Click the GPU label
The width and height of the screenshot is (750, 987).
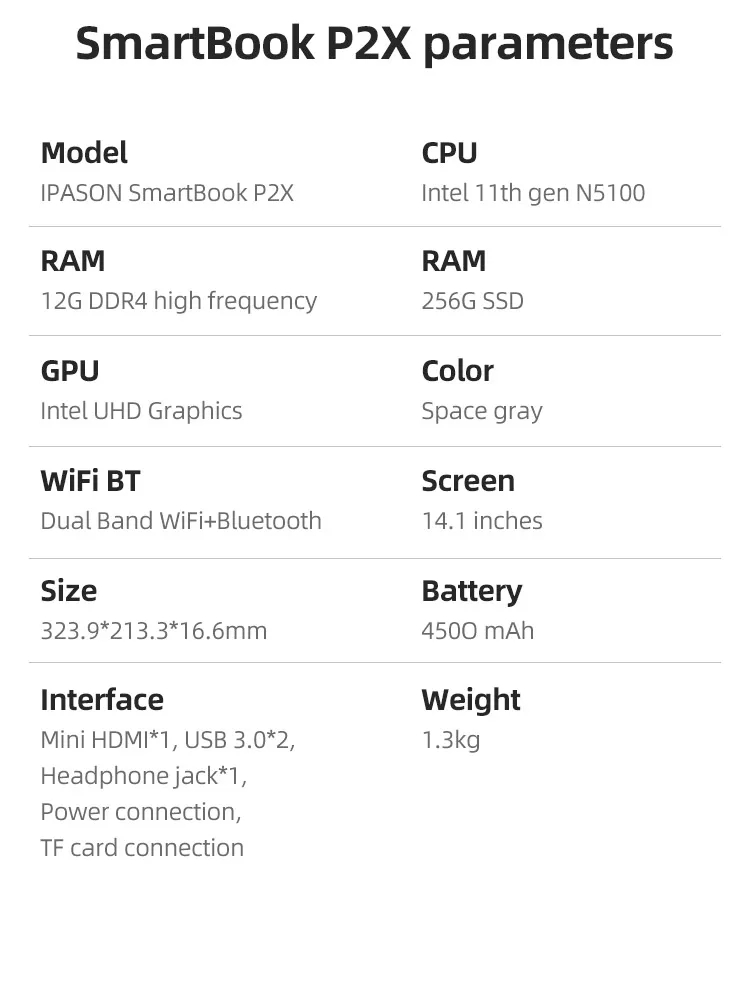pyautogui.click(x=69, y=371)
